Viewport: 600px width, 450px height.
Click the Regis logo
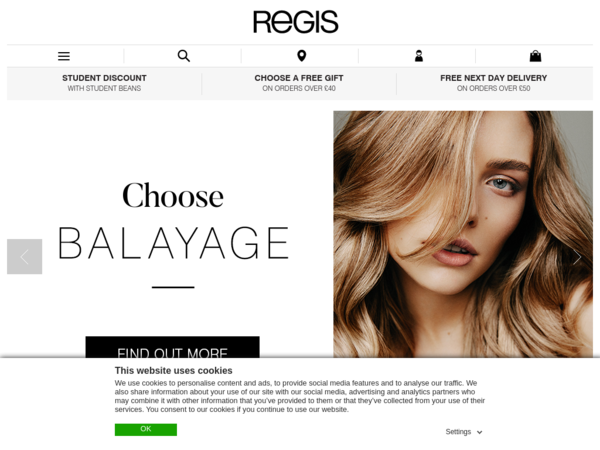point(296,22)
